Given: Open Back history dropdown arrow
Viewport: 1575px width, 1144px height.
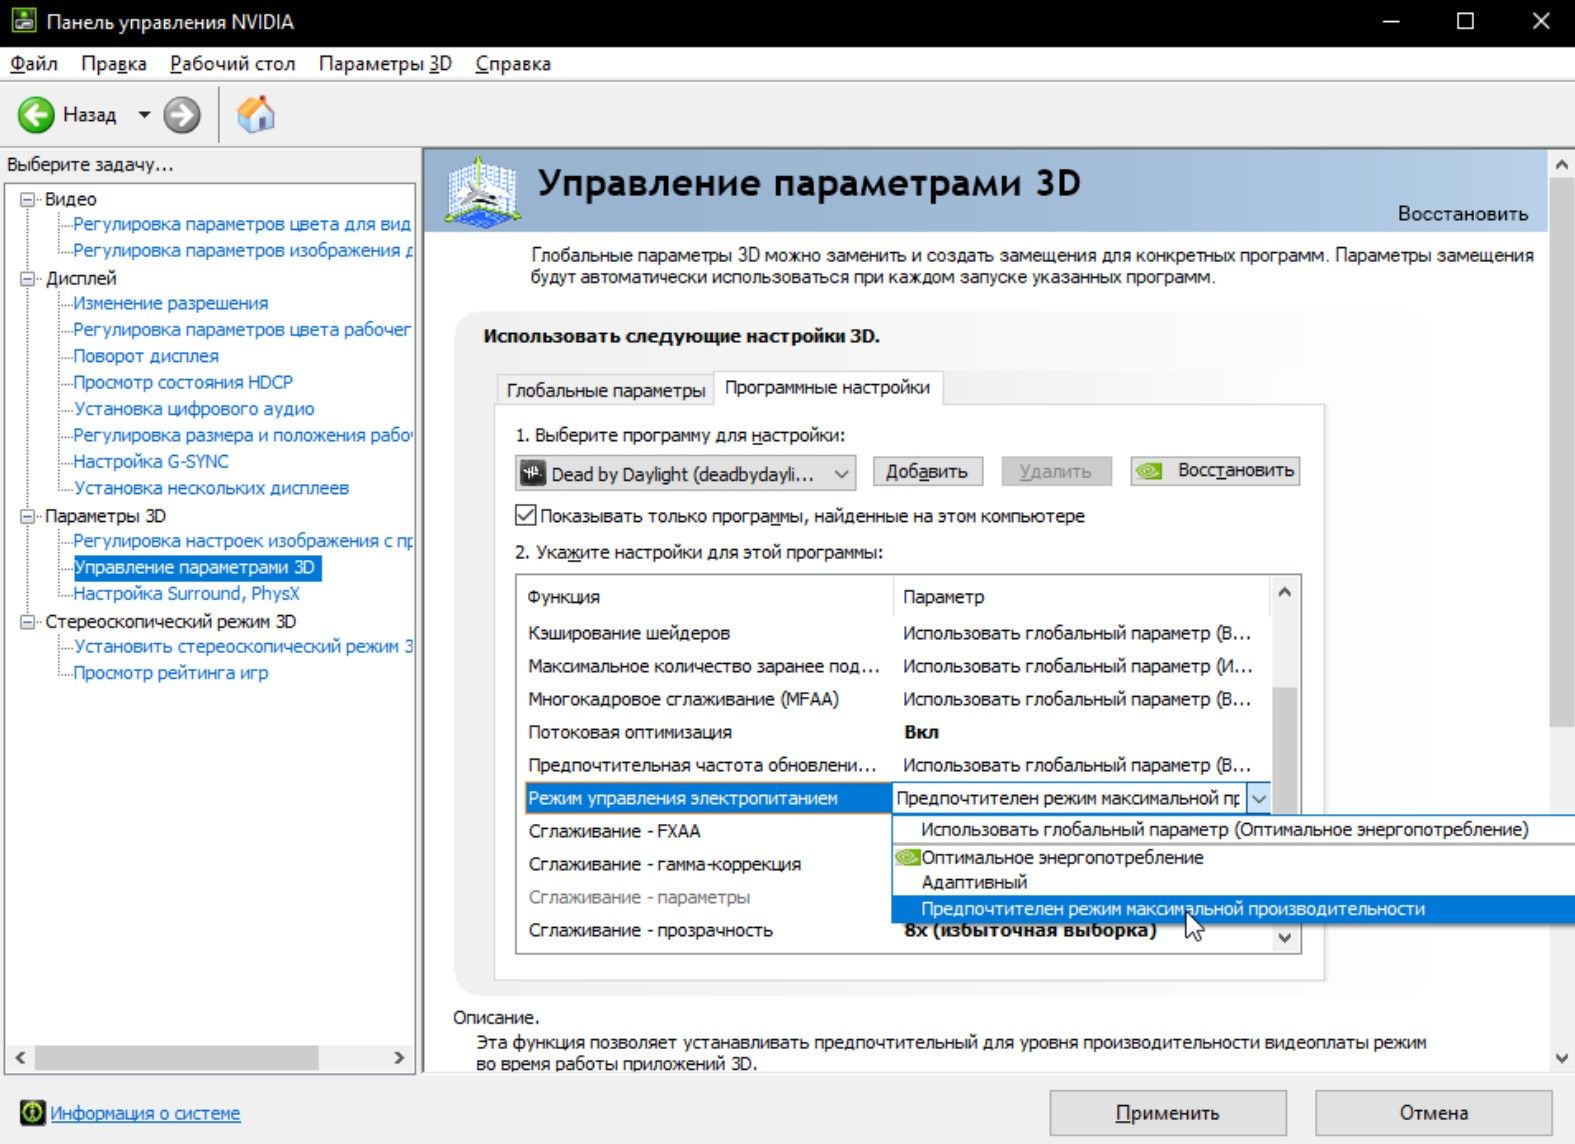Looking at the screenshot, I should coord(144,115).
